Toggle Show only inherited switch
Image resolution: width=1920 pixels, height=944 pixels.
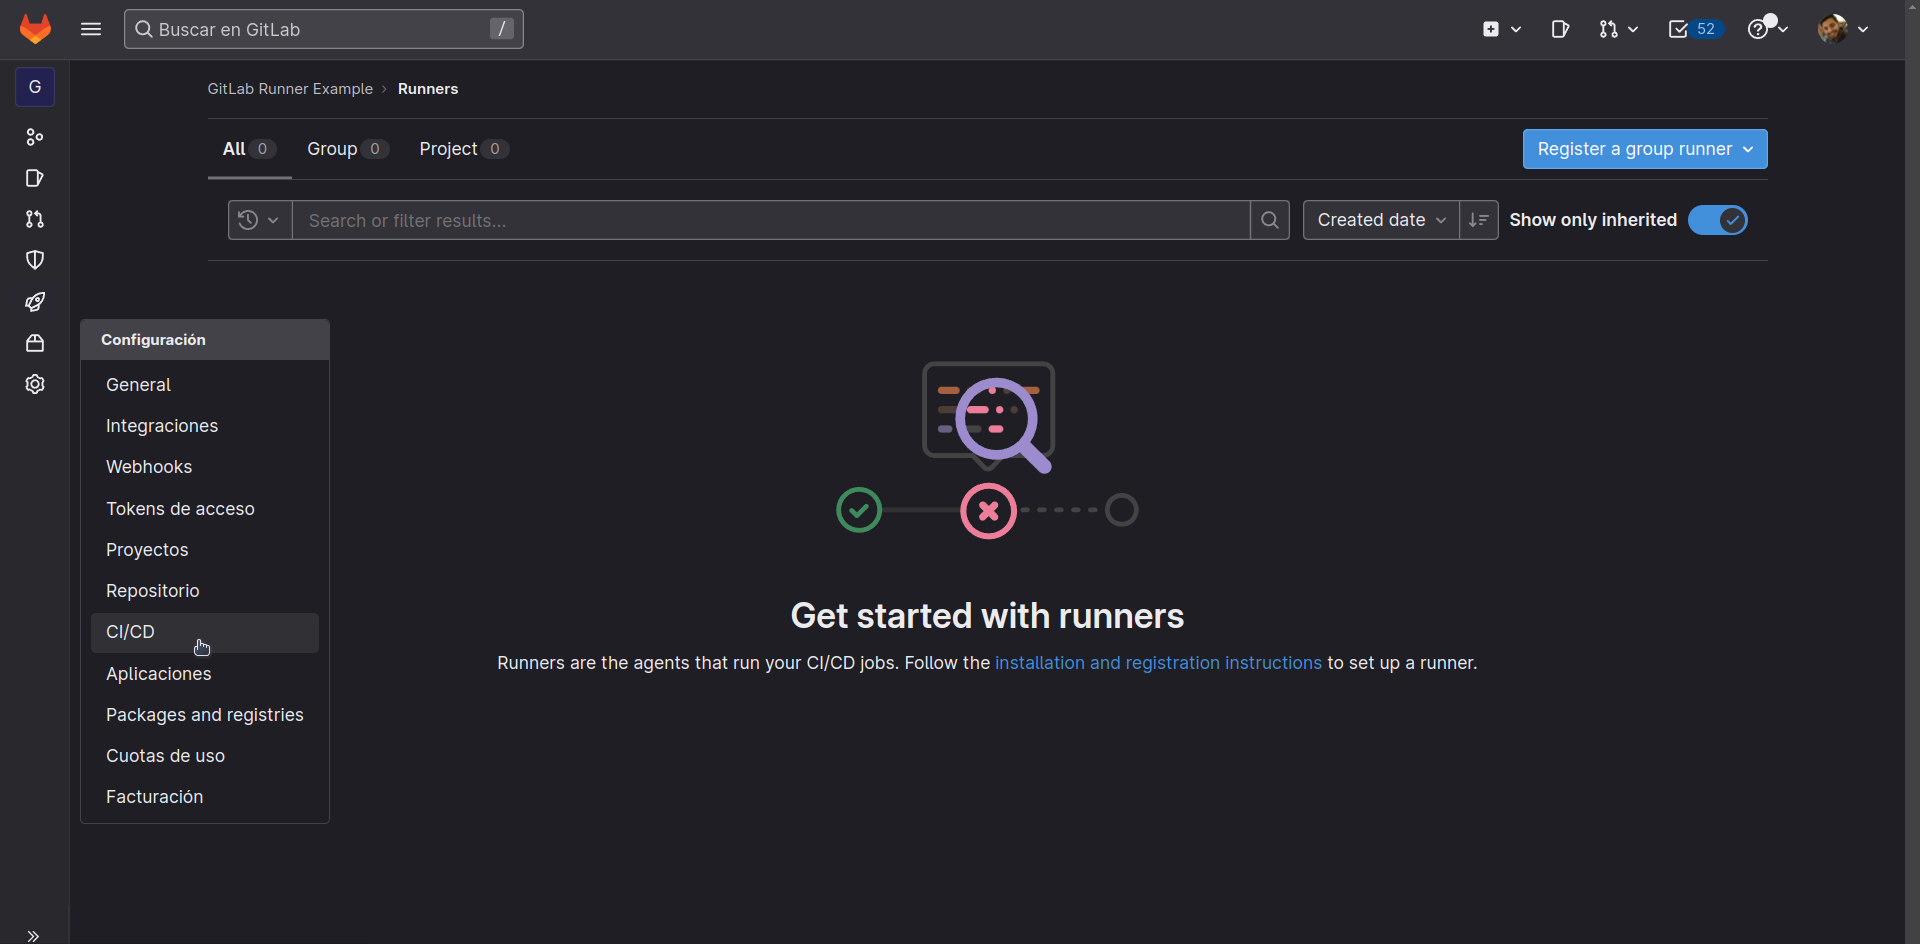[1718, 220]
